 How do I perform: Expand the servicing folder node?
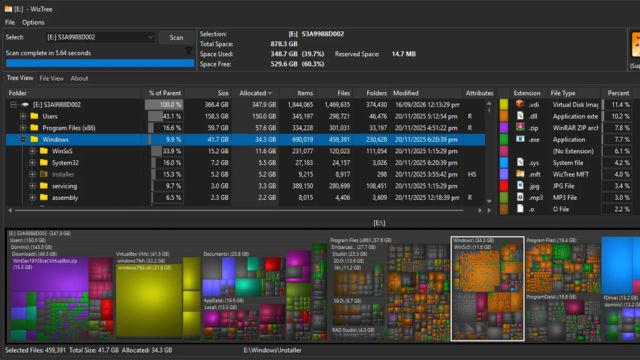tap(33, 186)
